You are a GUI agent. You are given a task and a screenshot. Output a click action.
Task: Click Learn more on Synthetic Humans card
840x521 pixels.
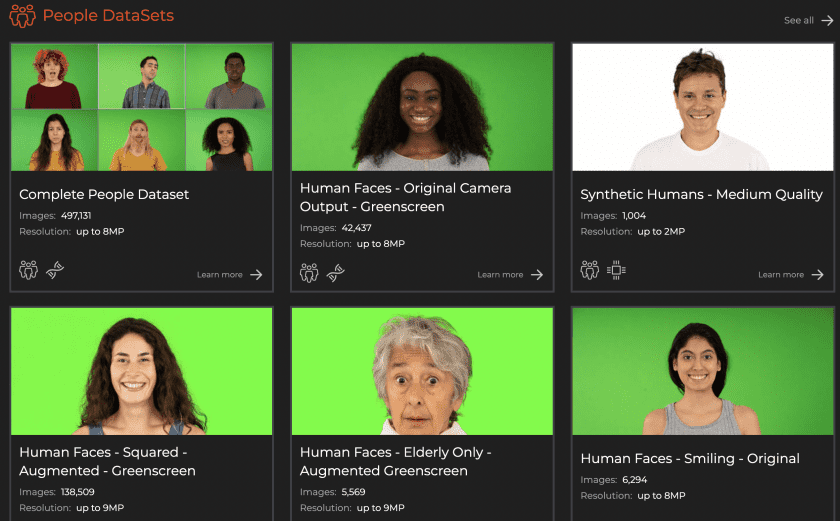781,275
